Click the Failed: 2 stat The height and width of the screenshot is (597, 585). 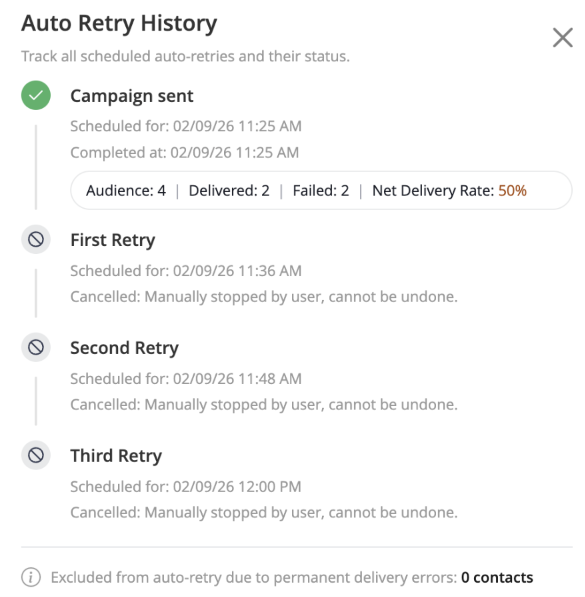[x=321, y=190]
